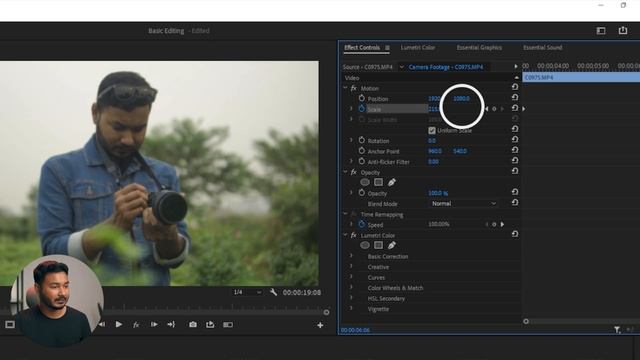Screen dimensions: 640x360
Task: Expand the Basic Correction section
Action: (351, 256)
